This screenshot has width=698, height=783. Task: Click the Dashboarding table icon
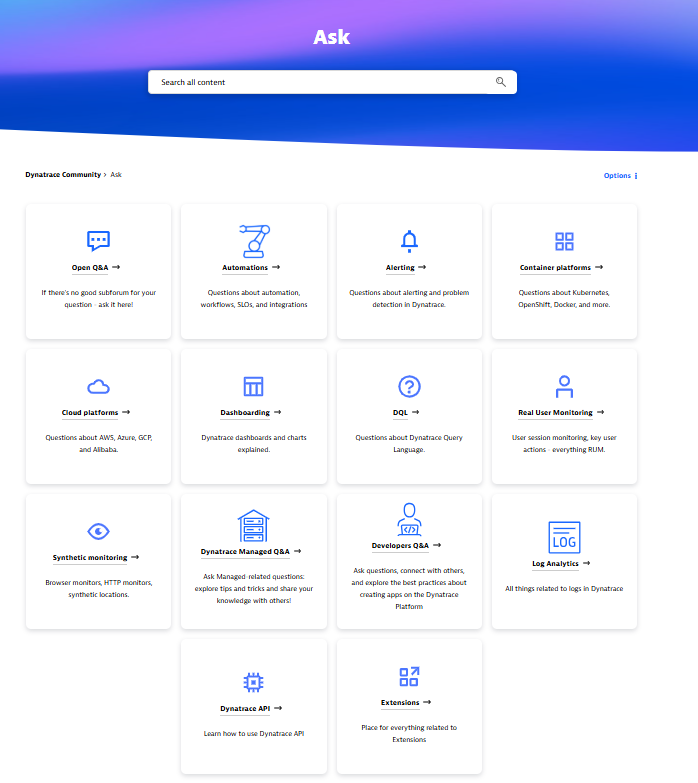[254, 386]
